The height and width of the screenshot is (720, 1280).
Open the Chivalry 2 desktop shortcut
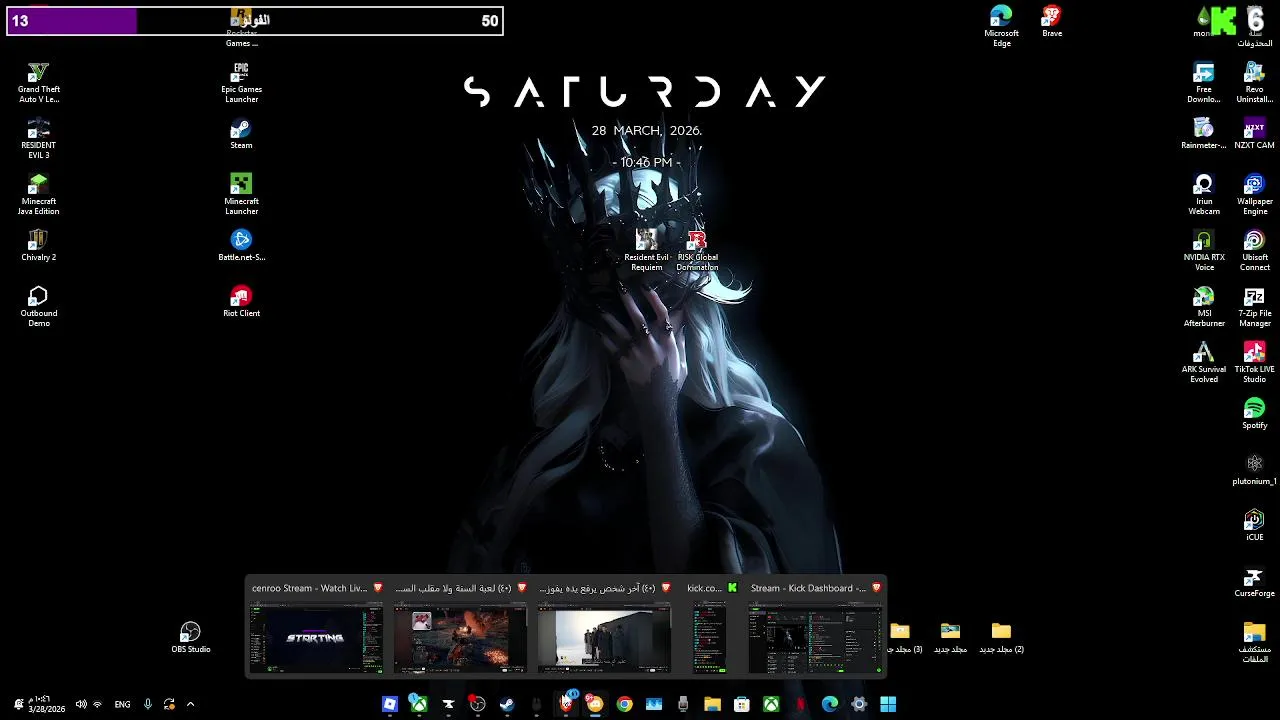pyautogui.click(x=38, y=246)
